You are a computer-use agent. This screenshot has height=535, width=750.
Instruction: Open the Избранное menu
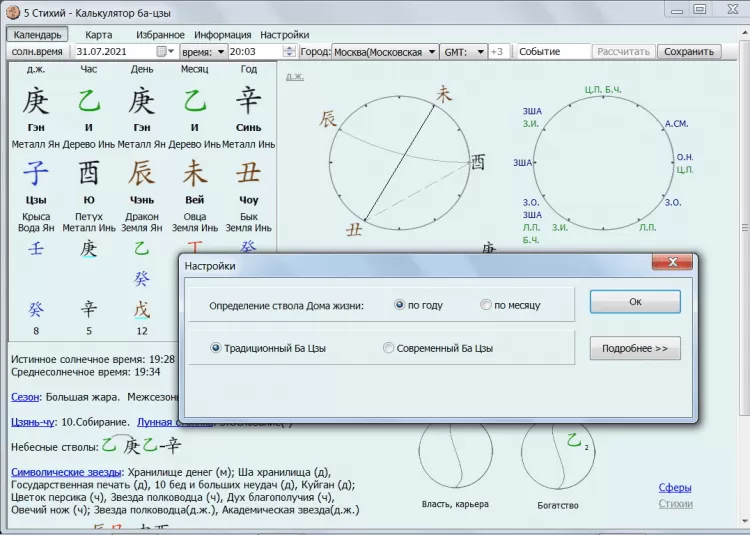(x=160, y=34)
